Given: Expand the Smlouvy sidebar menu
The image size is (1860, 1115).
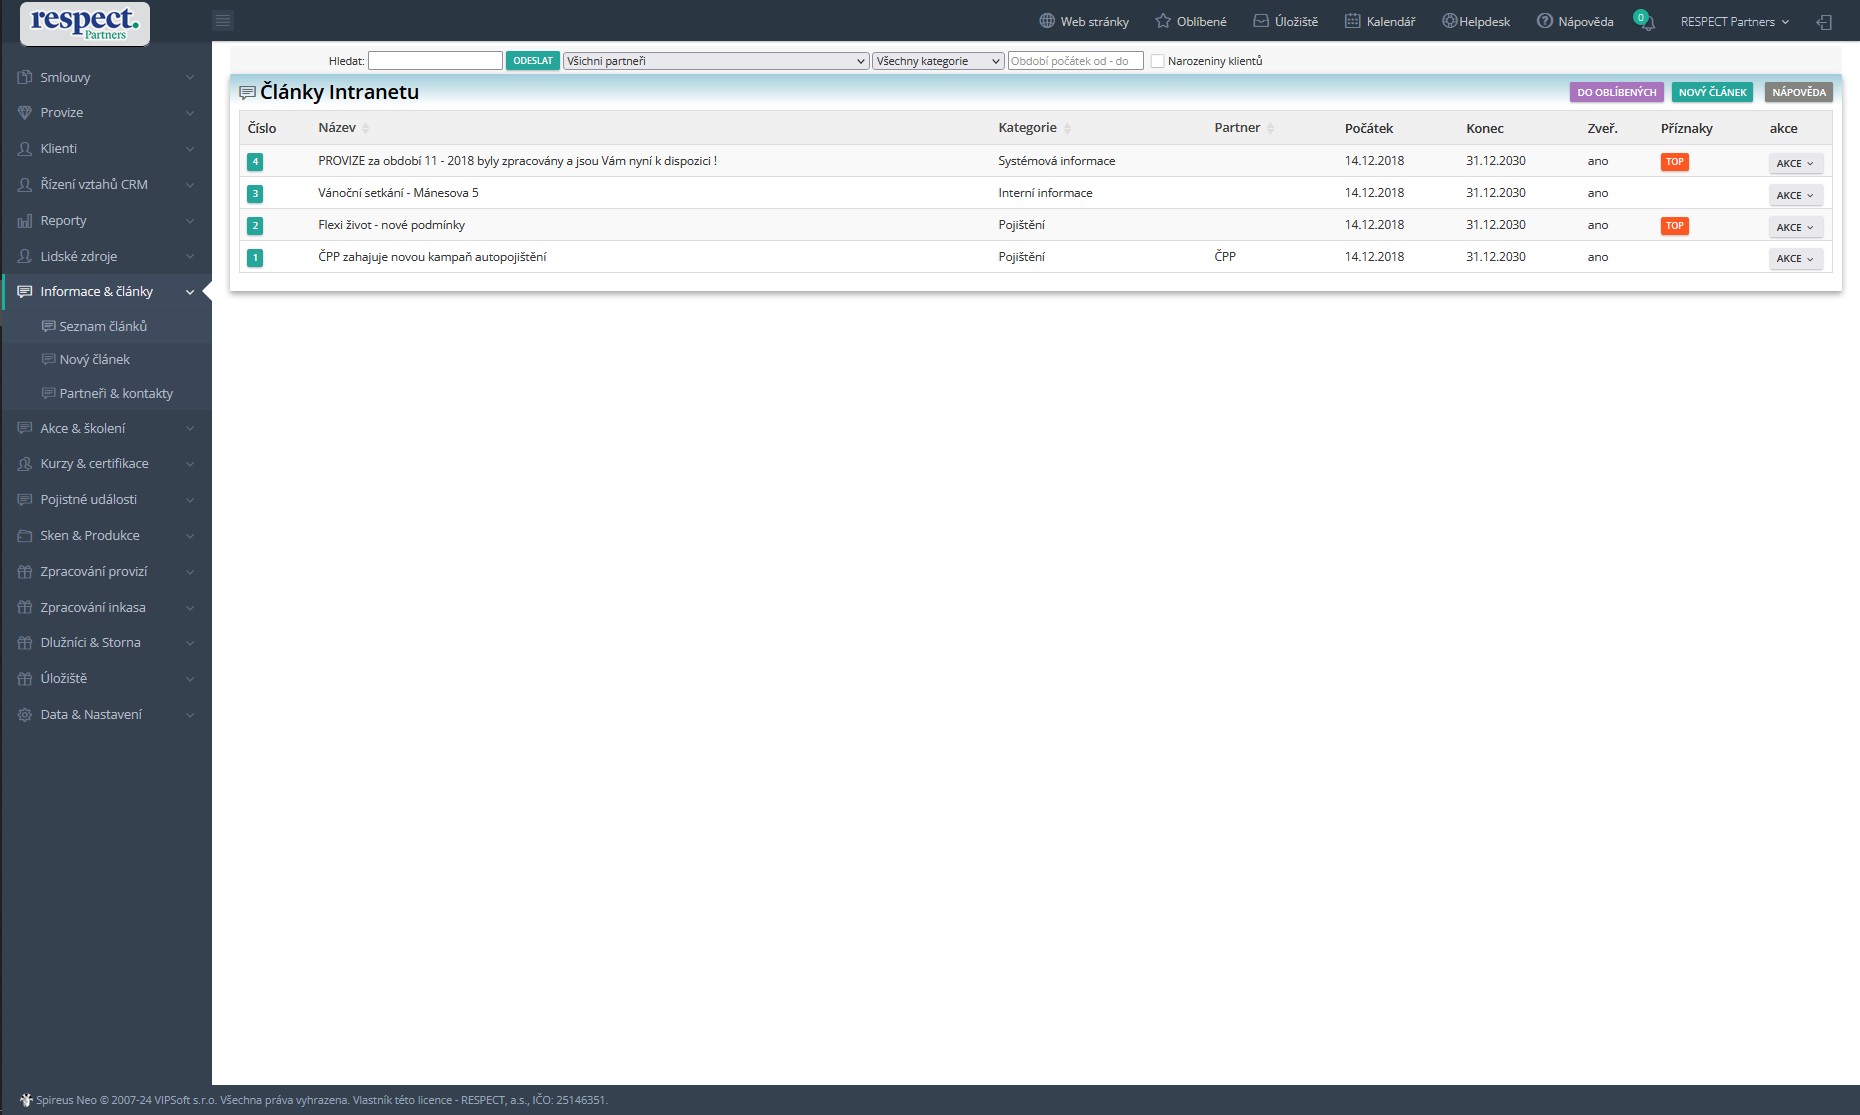Looking at the screenshot, I should point(106,77).
